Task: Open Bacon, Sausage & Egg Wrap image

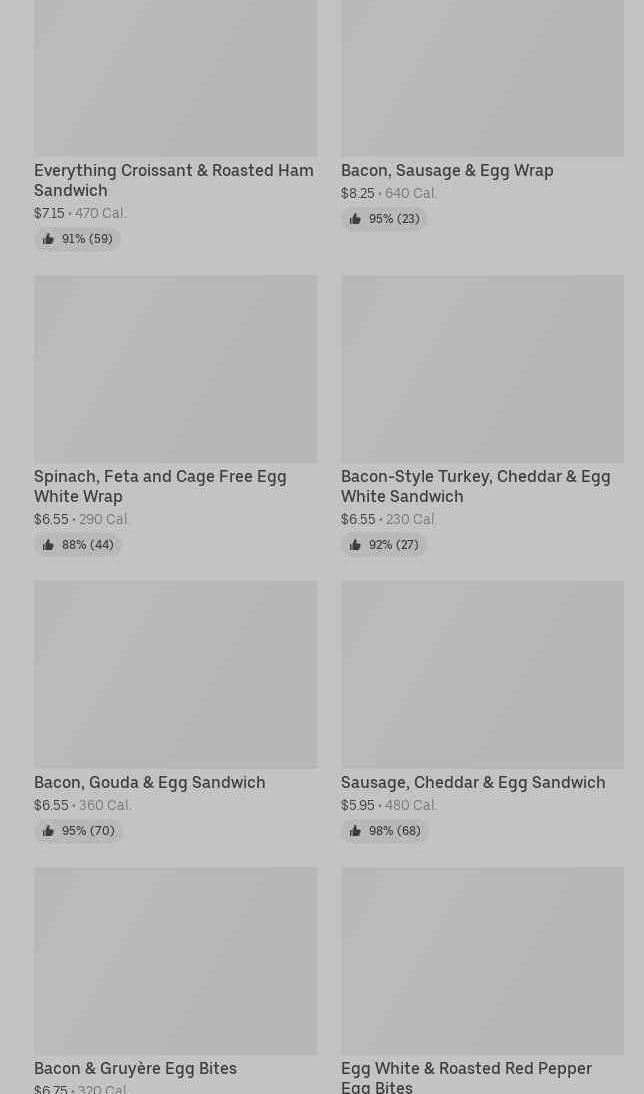Action: pyautogui.click(x=482, y=78)
